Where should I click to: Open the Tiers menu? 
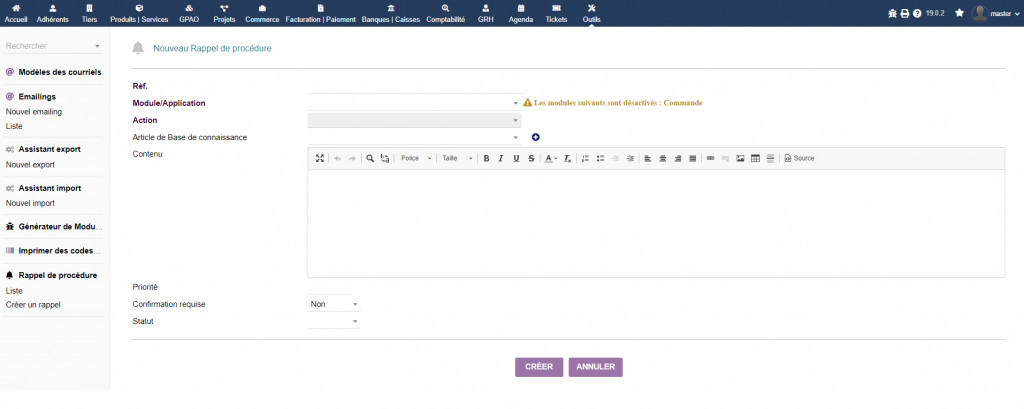tap(89, 14)
